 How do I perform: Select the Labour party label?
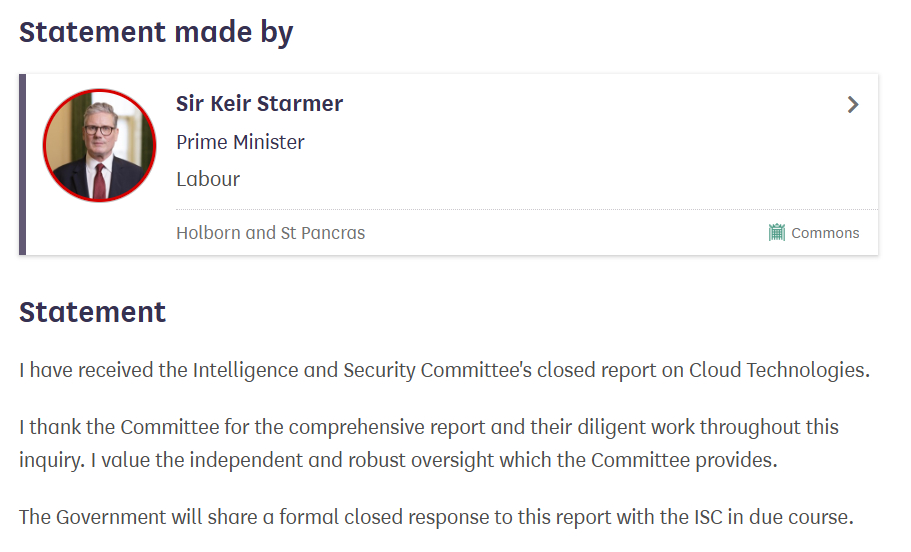point(208,180)
